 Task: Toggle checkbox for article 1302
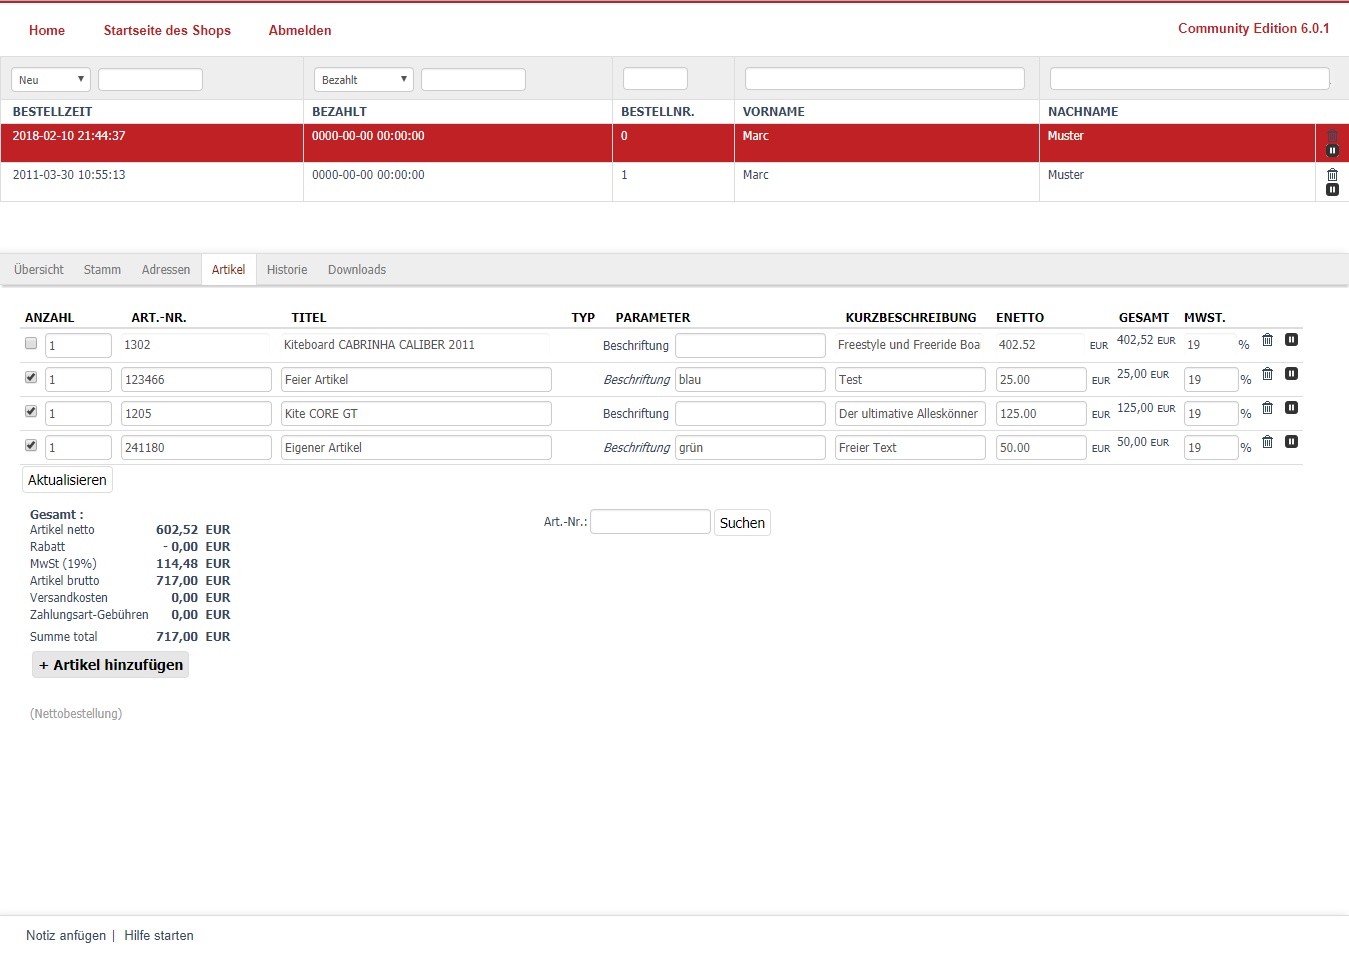[x=31, y=343]
